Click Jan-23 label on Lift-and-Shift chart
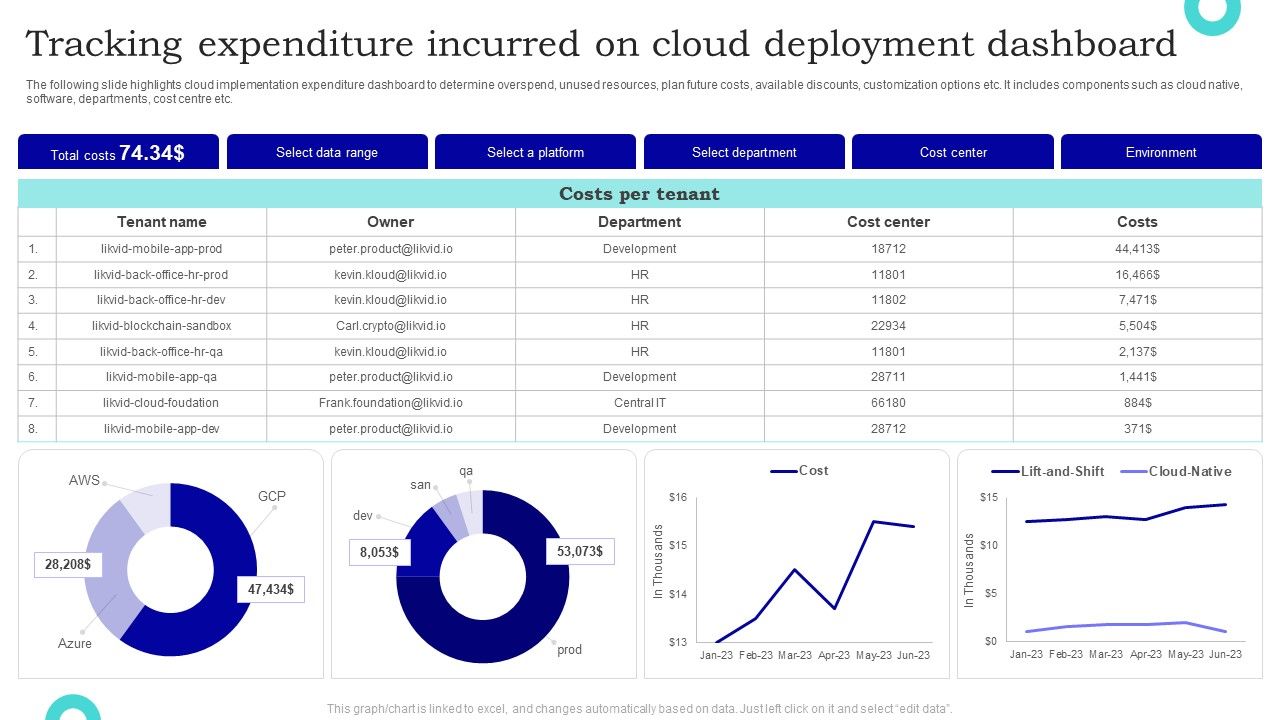The image size is (1280, 720). (1027, 654)
